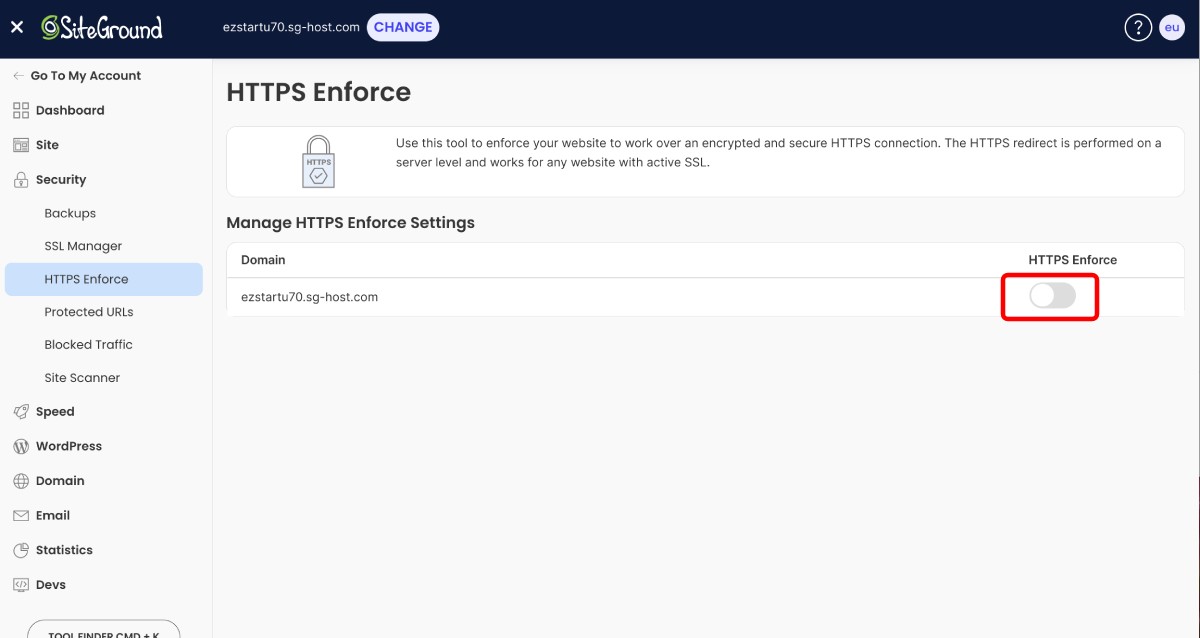The width and height of the screenshot is (1200, 638).
Task: Click the Statistics pie chart icon
Action: 20,549
